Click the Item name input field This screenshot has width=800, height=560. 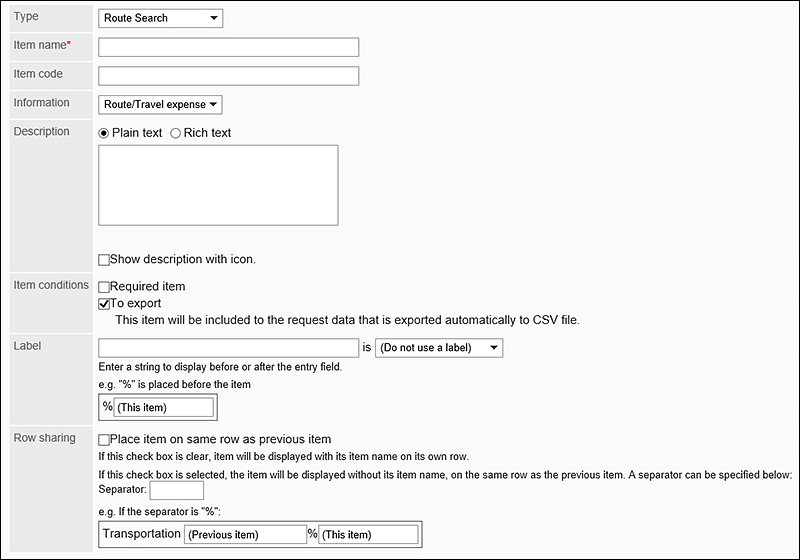(x=229, y=47)
